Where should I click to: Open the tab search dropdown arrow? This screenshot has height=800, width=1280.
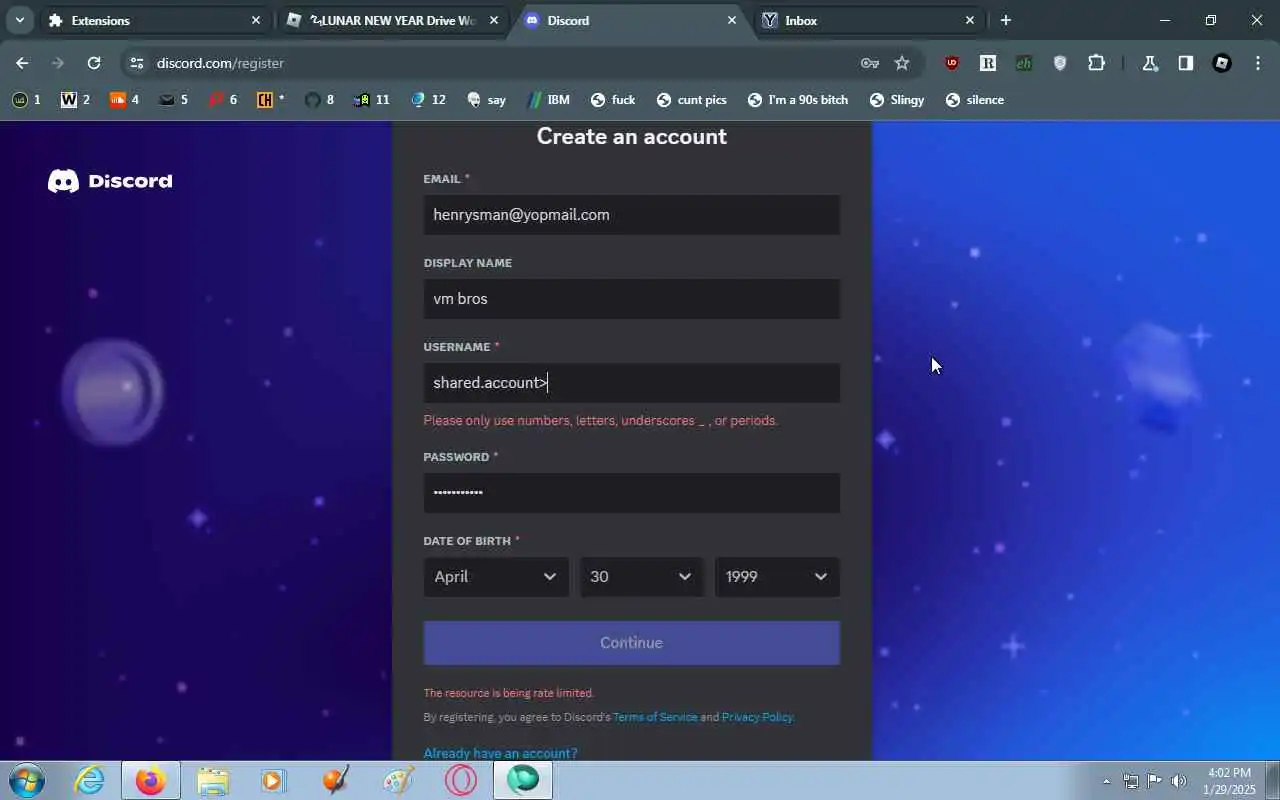[x=19, y=20]
